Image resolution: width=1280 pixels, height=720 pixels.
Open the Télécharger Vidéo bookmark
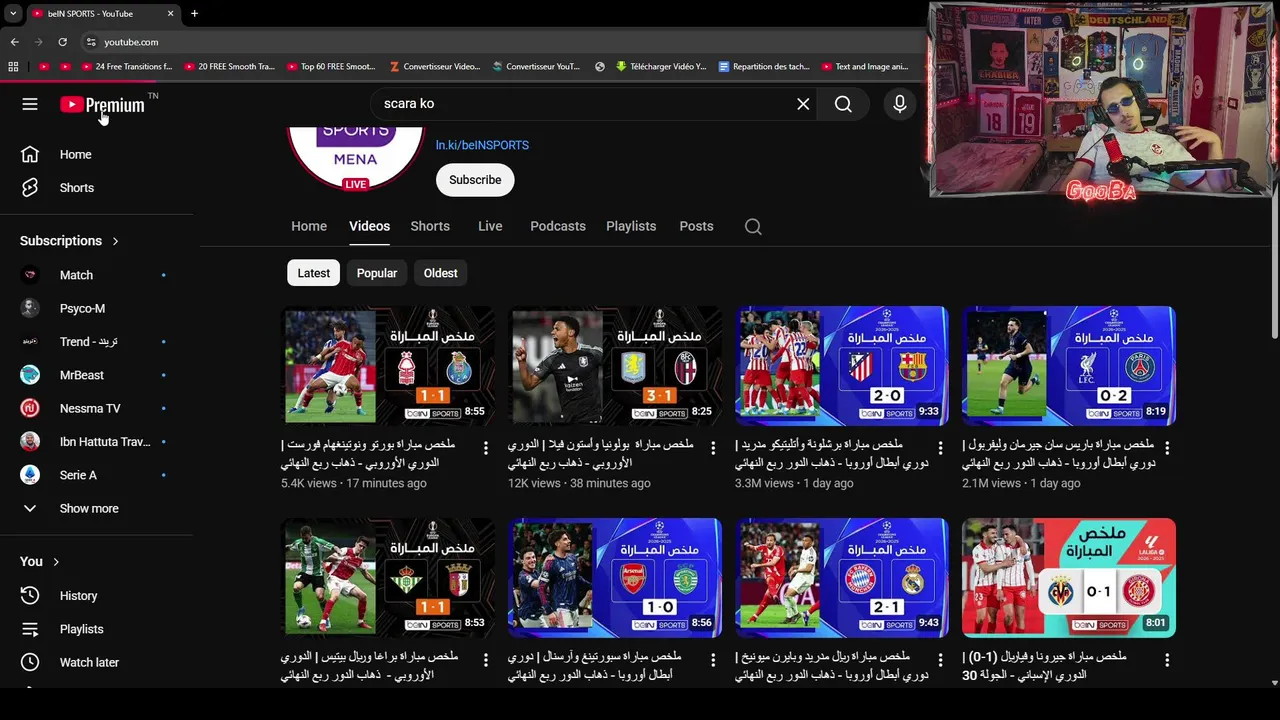pyautogui.click(x=661, y=67)
